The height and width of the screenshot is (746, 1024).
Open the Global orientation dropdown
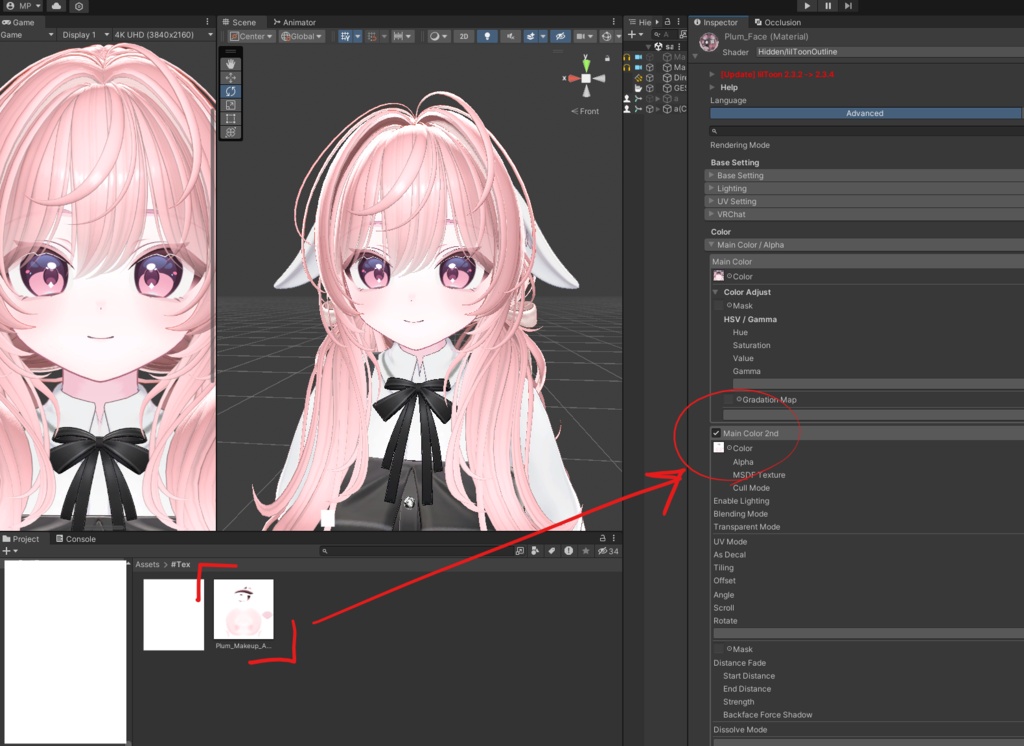[301, 37]
